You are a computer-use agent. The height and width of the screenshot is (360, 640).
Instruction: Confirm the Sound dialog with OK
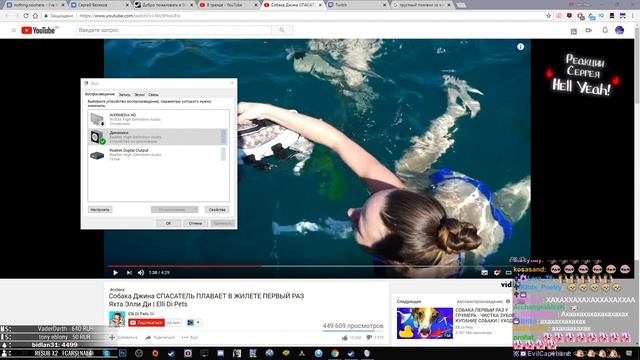pyautogui.click(x=168, y=223)
